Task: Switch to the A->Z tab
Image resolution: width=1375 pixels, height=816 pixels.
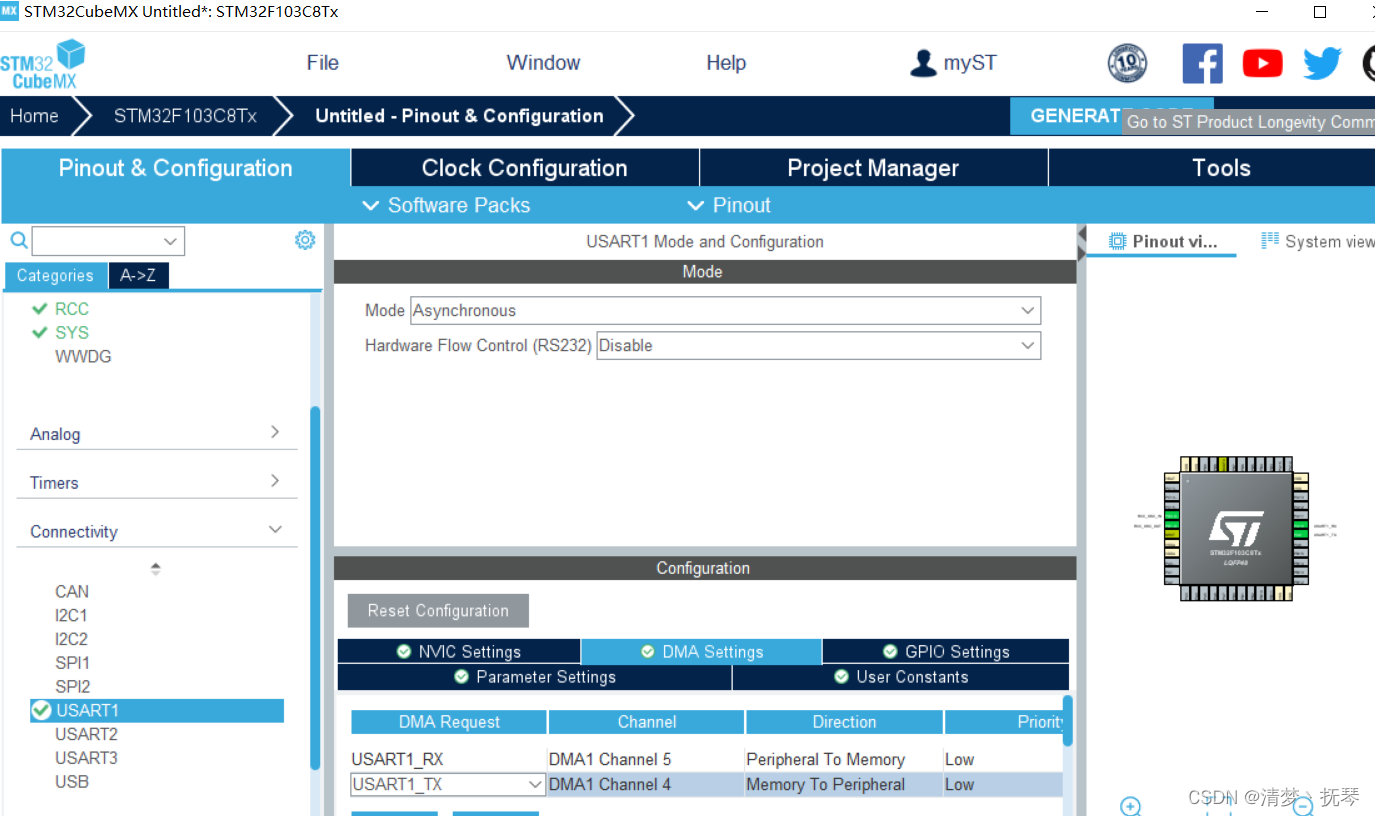Action: pos(138,275)
